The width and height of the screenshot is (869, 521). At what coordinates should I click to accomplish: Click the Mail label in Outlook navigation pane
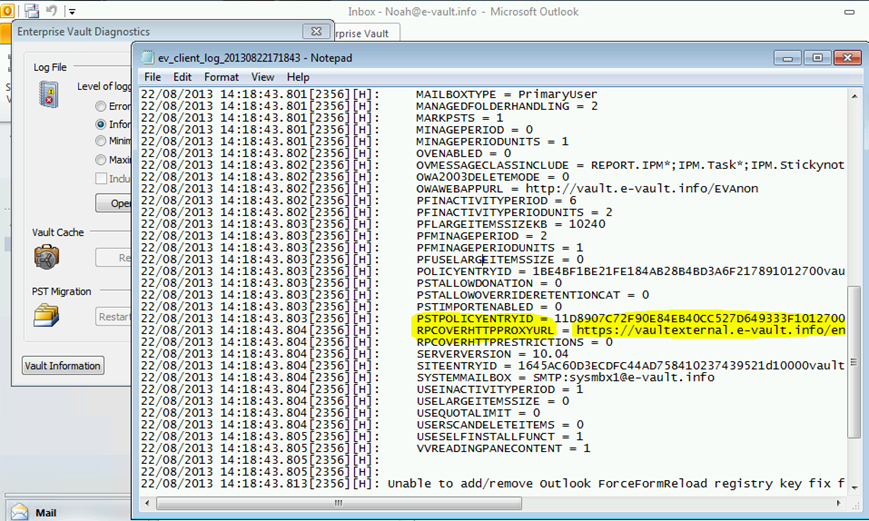click(46, 513)
